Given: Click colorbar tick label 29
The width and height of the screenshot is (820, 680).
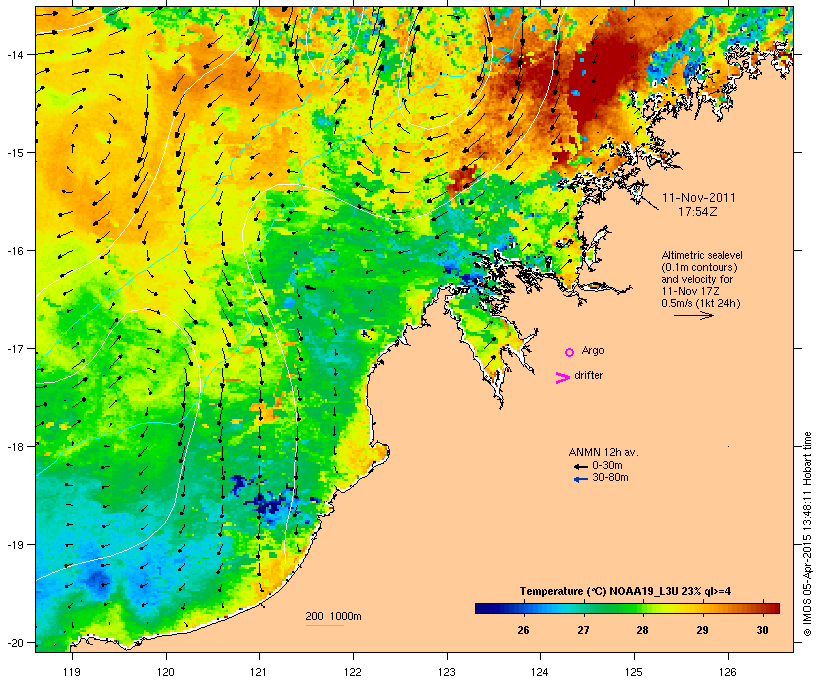Looking at the screenshot, I should [702, 630].
